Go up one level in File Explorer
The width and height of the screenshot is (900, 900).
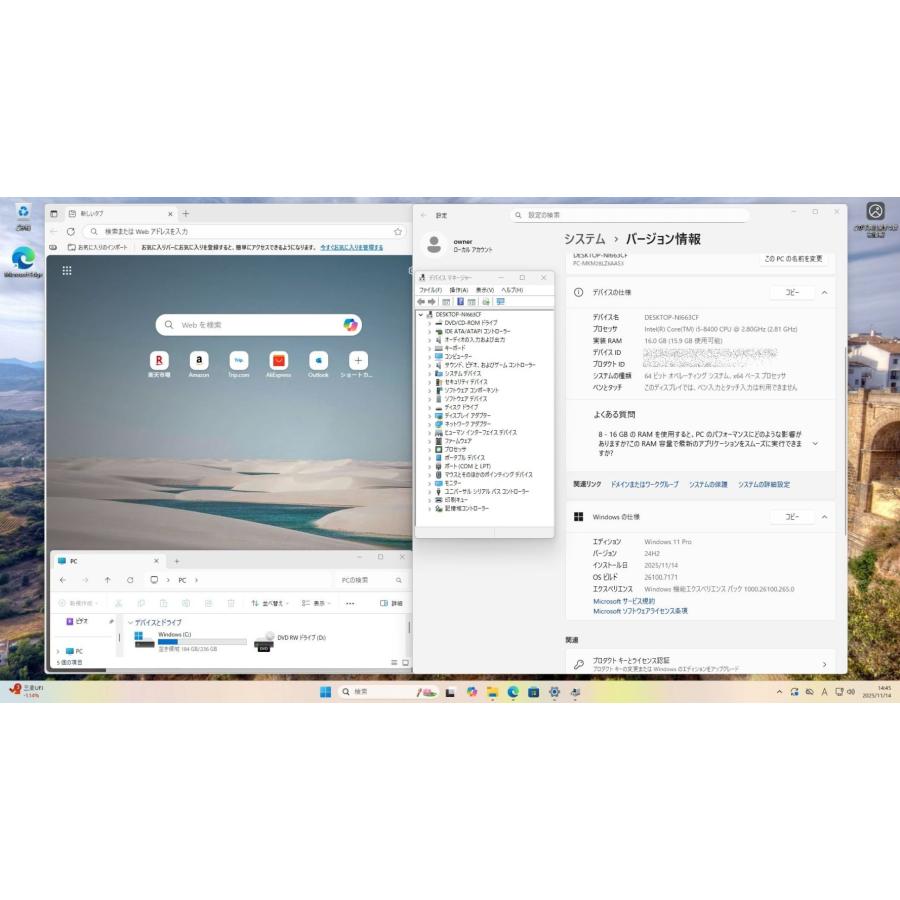click(107, 580)
